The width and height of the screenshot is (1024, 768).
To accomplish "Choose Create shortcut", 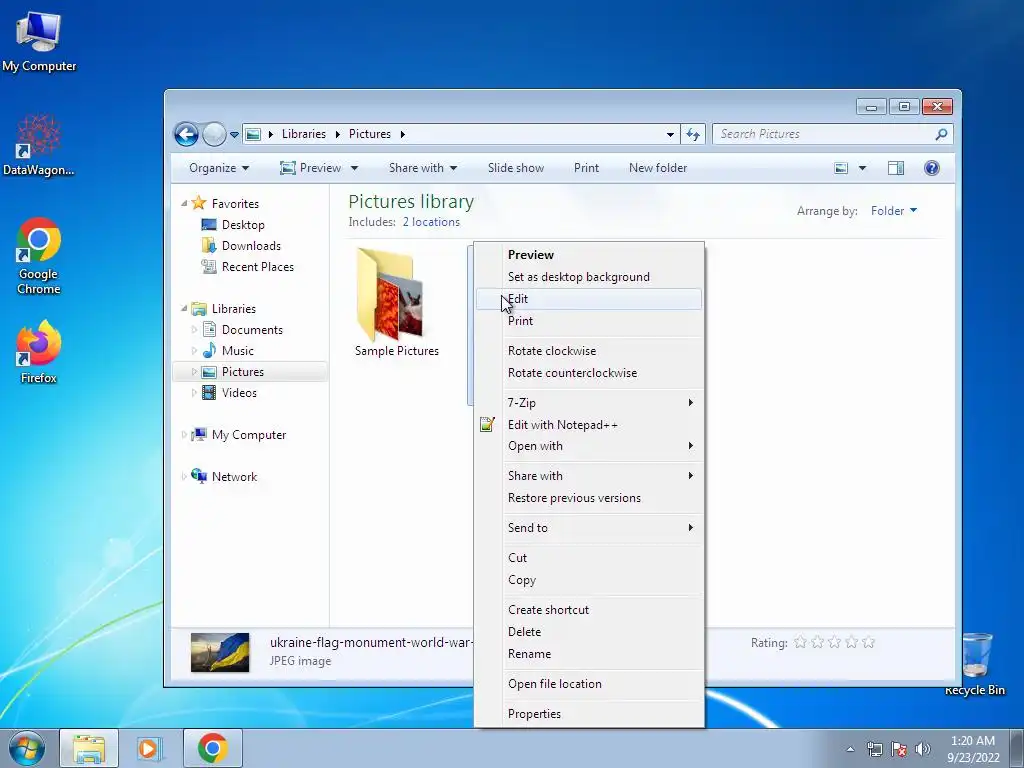I will coord(589,609).
